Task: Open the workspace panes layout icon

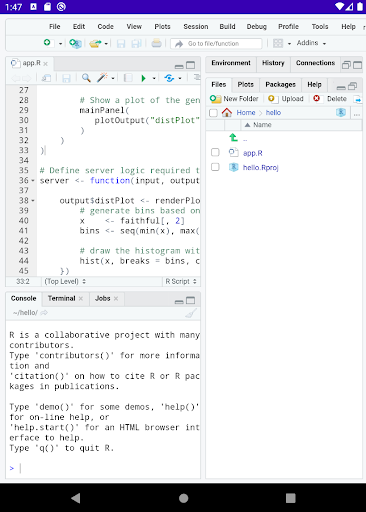Action: click(x=278, y=43)
